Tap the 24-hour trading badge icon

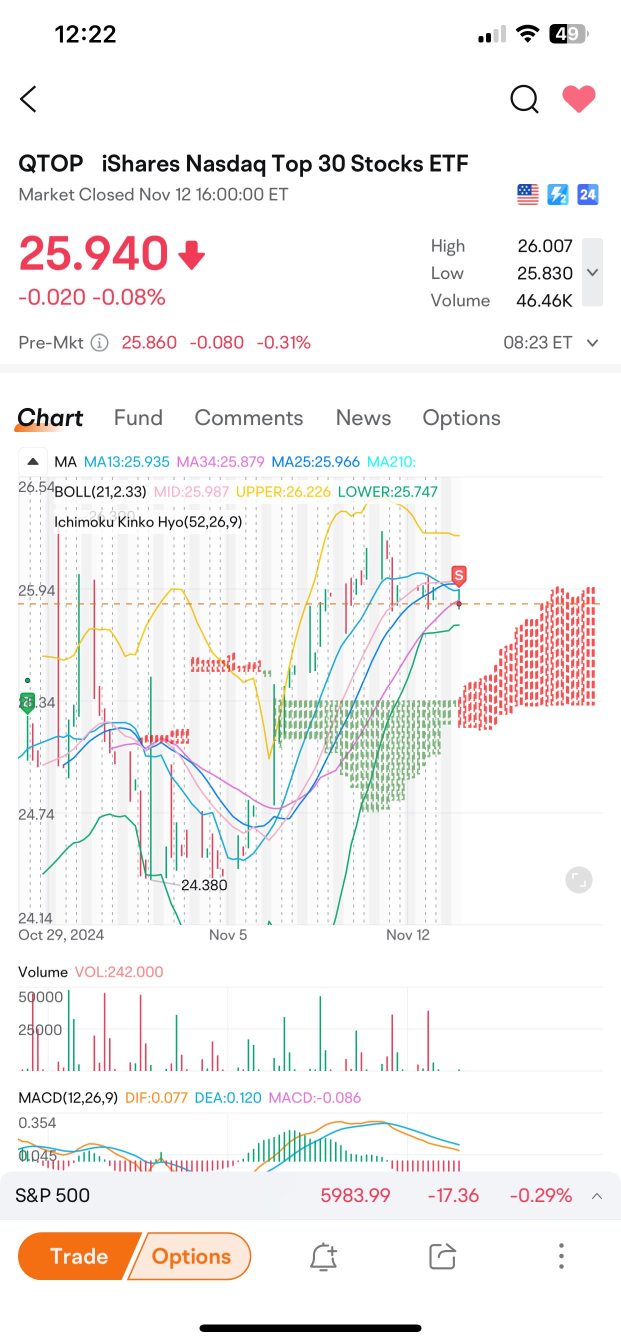pos(587,194)
